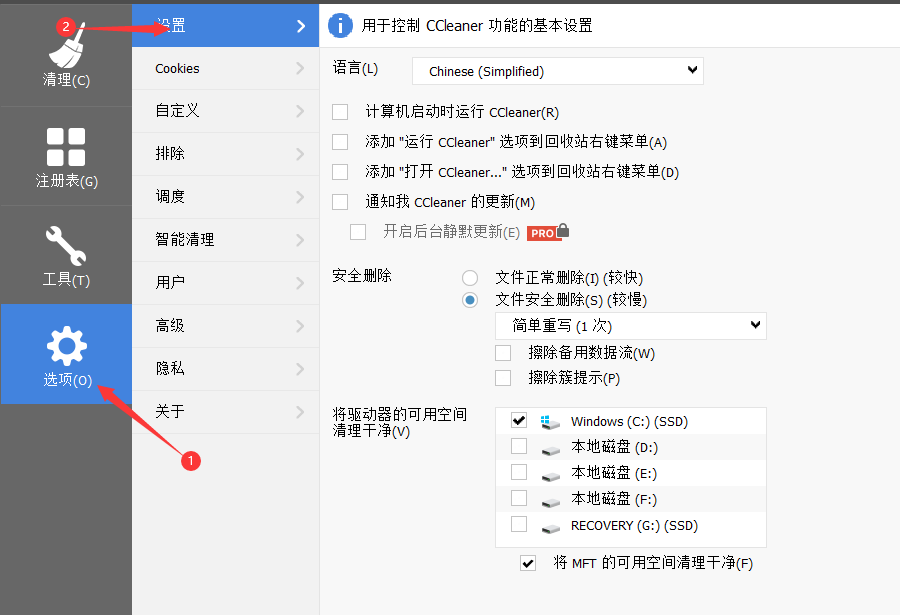Toggle 开启后台静默更新 checkbox

pyautogui.click(x=358, y=232)
